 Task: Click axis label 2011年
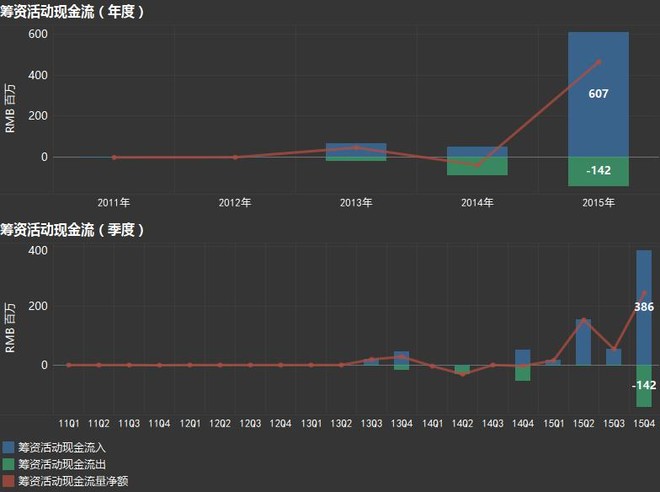[114, 203]
